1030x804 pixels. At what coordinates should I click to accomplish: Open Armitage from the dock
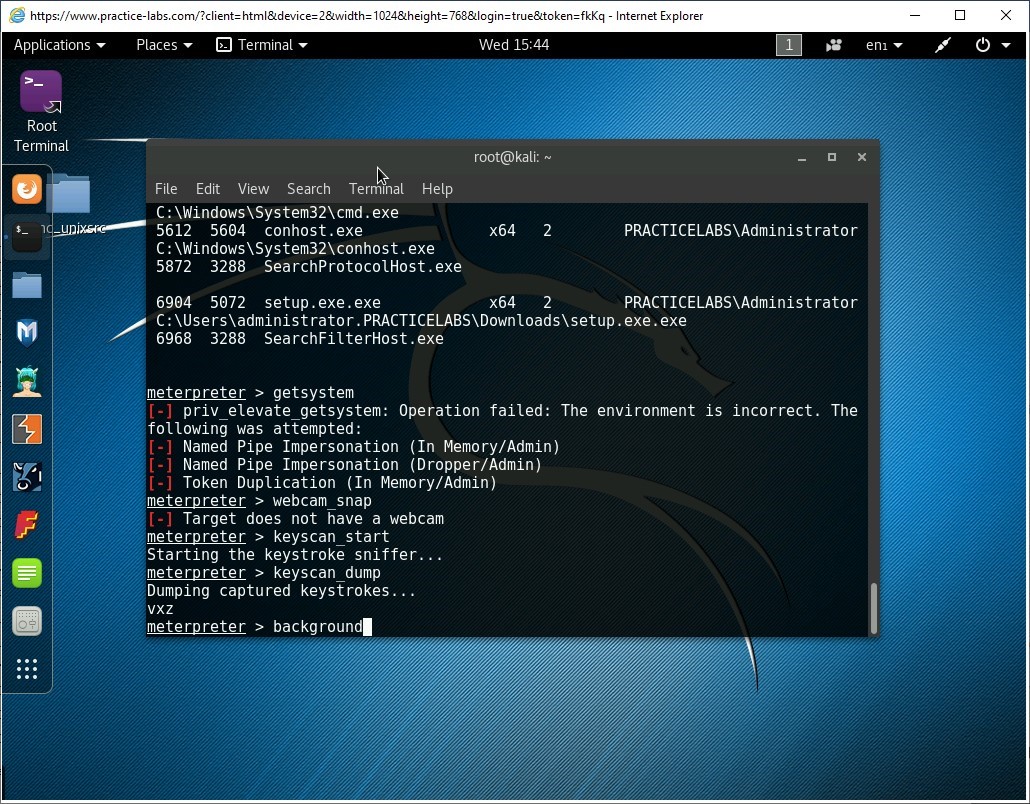27,381
